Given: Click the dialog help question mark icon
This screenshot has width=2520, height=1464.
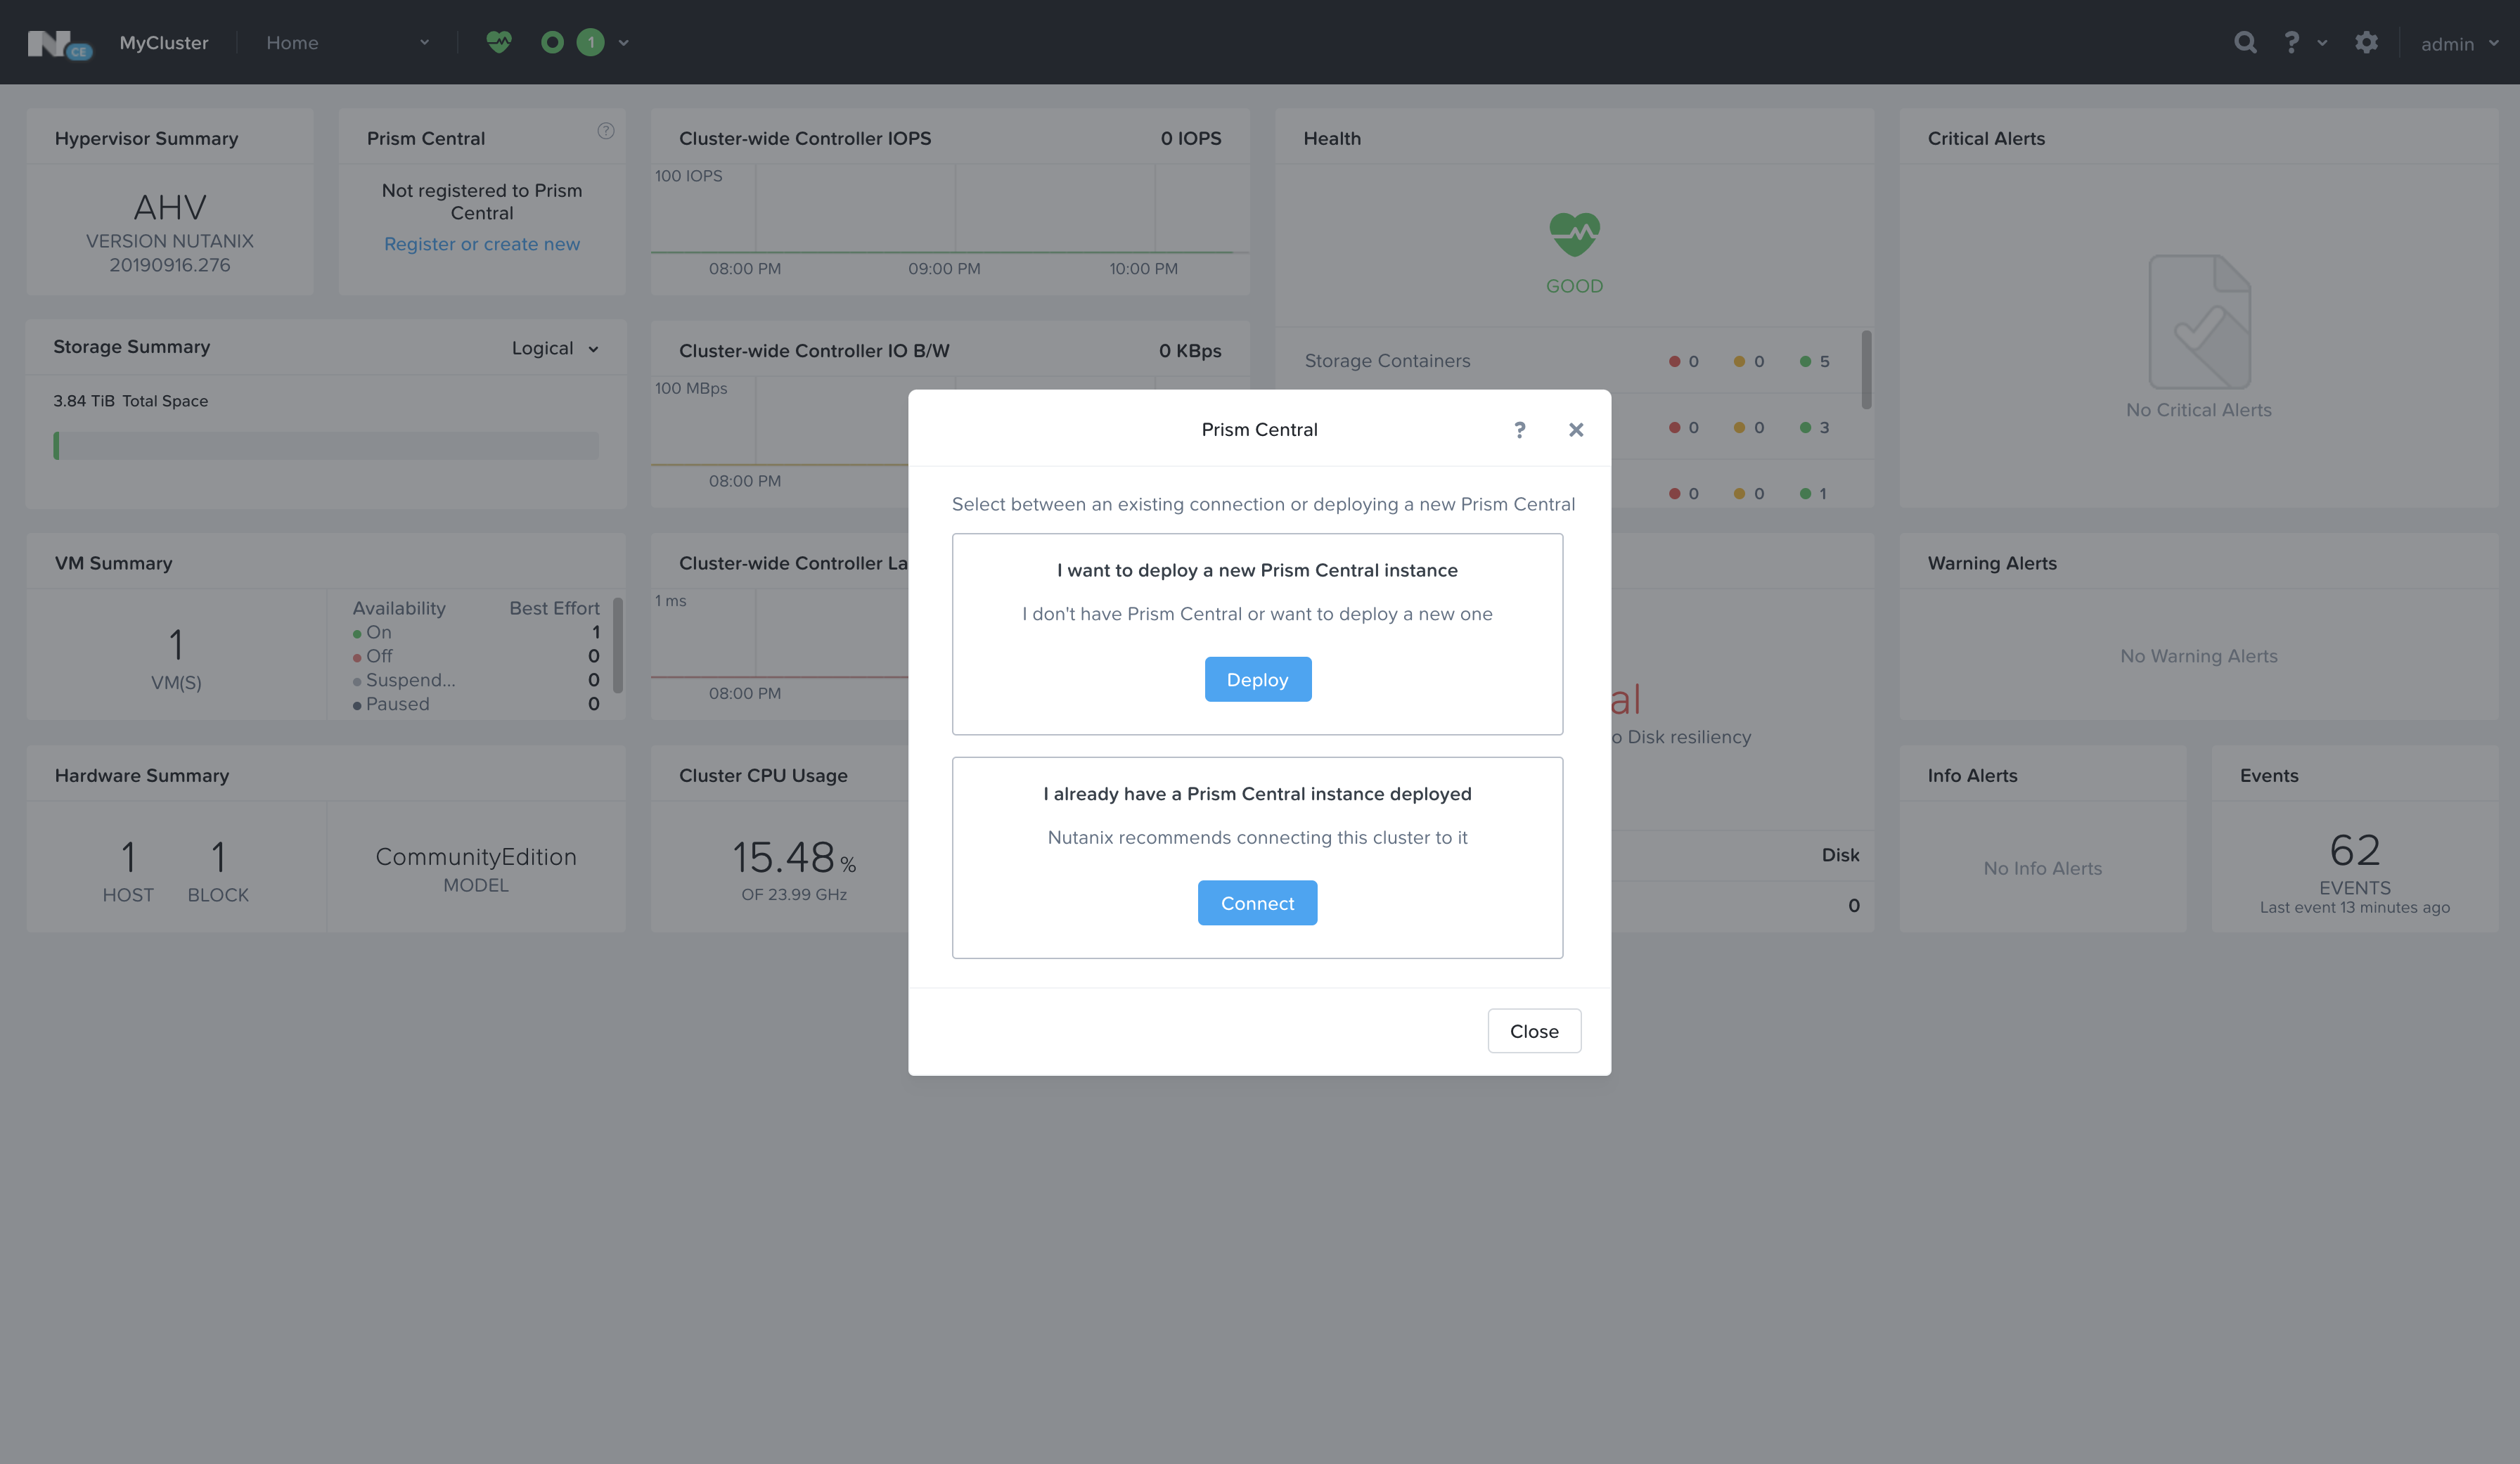Looking at the screenshot, I should [x=1519, y=430].
